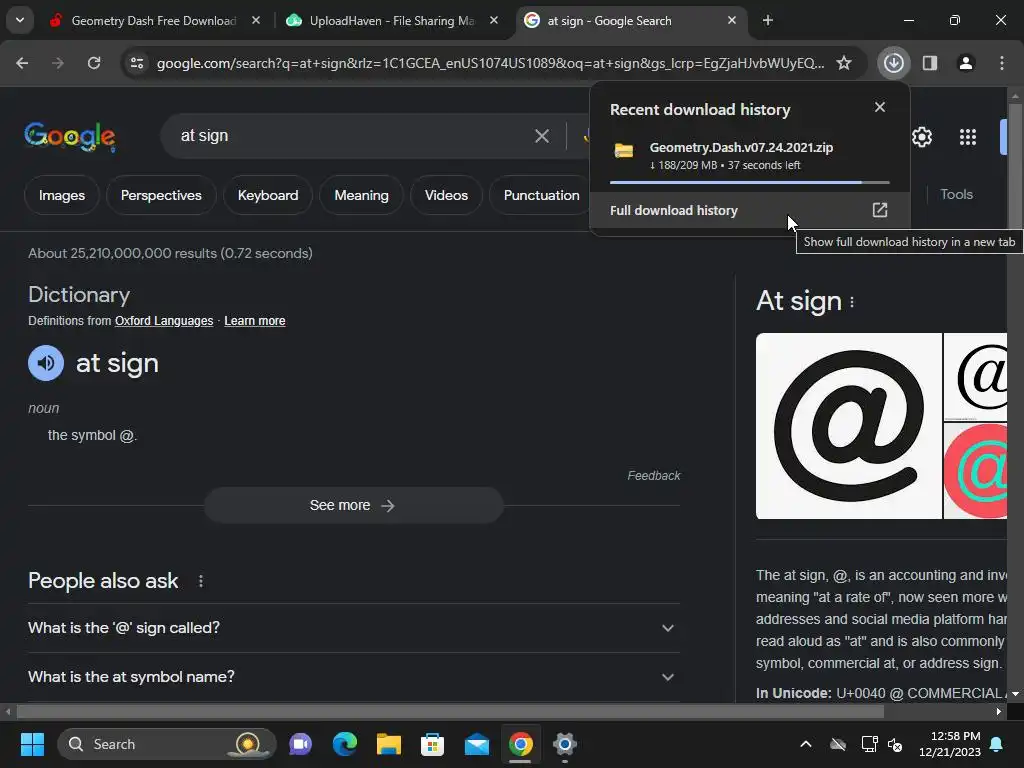Open the Chrome profile avatar icon
Image resolution: width=1024 pixels, height=768 pixels.
click(x=966, y=63)
